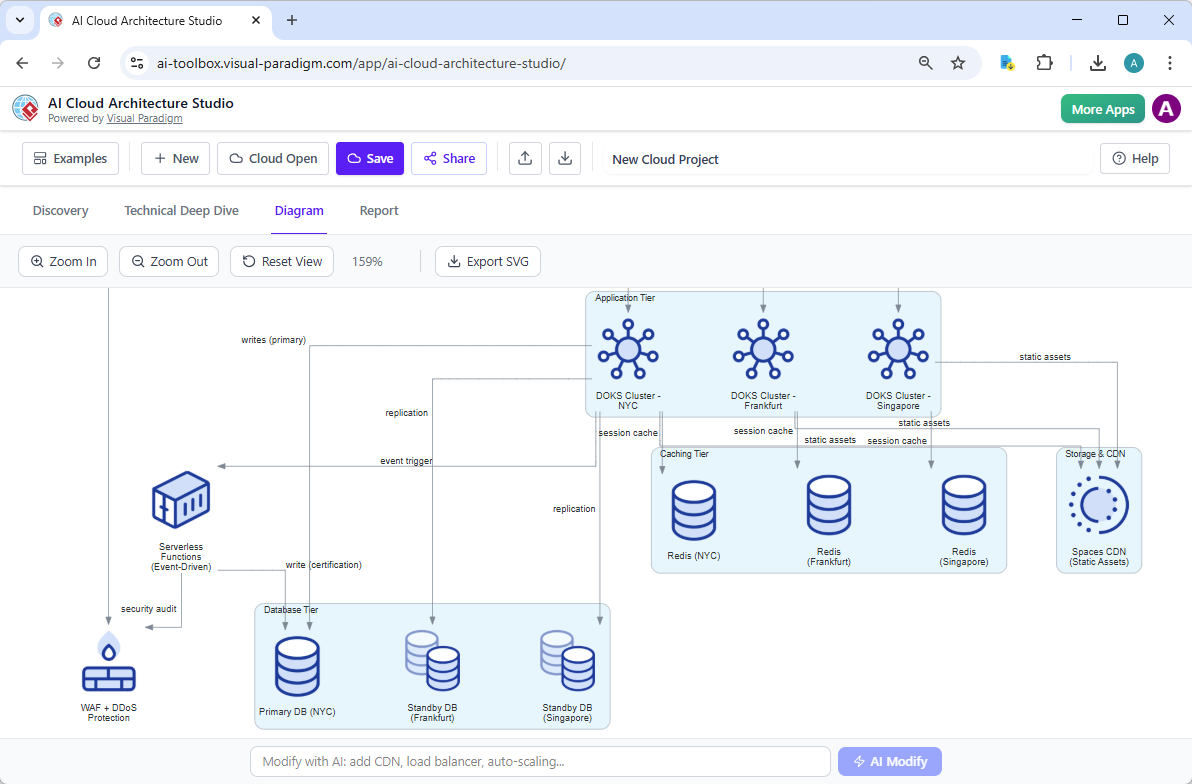Click the browser tab search chevron
The width and height of the screenshot is (1192, 784).
point(19,19)
